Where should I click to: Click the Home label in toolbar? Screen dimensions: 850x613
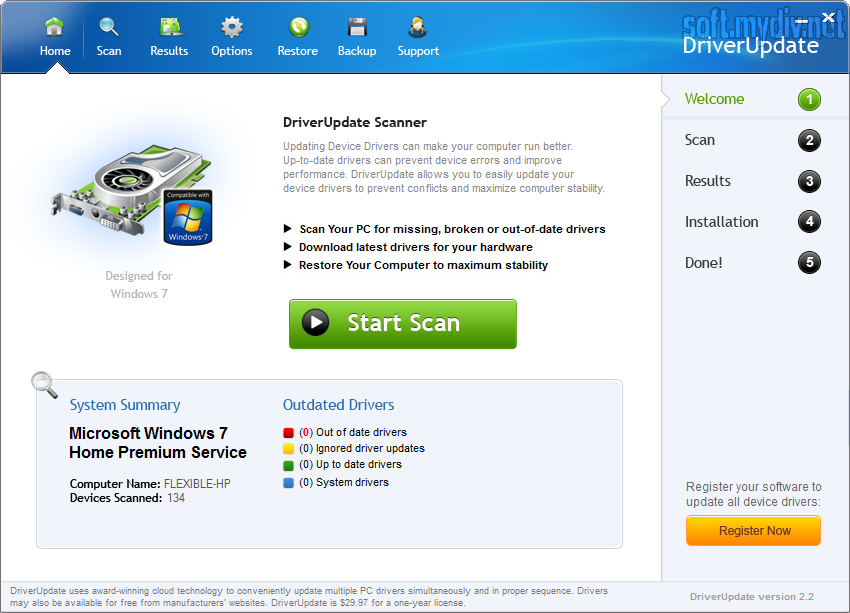pyautogui.click(x=55, y=51)
